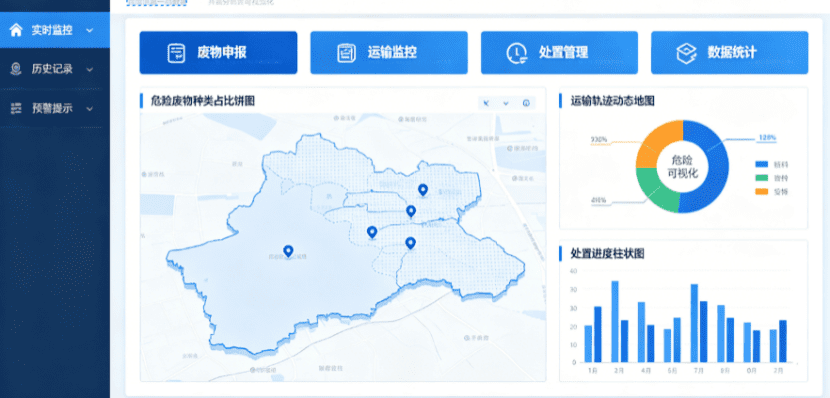This screenshot has width=830, height=398.
Task: Select the map pin in the large southwestern region
Action: pyautogui.click(x=288, y=251)
